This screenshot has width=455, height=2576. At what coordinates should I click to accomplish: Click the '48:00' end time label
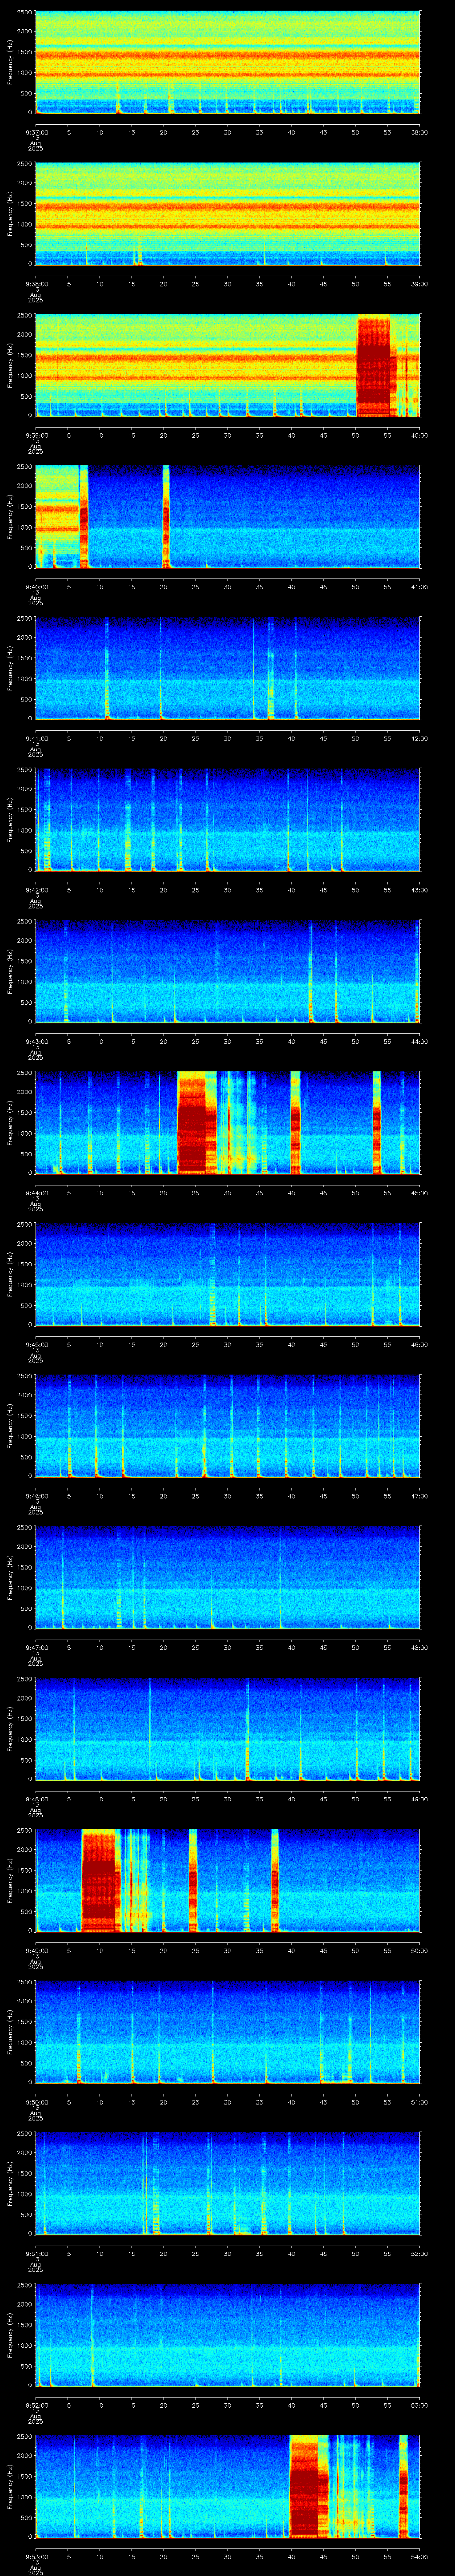(420, 1647)
